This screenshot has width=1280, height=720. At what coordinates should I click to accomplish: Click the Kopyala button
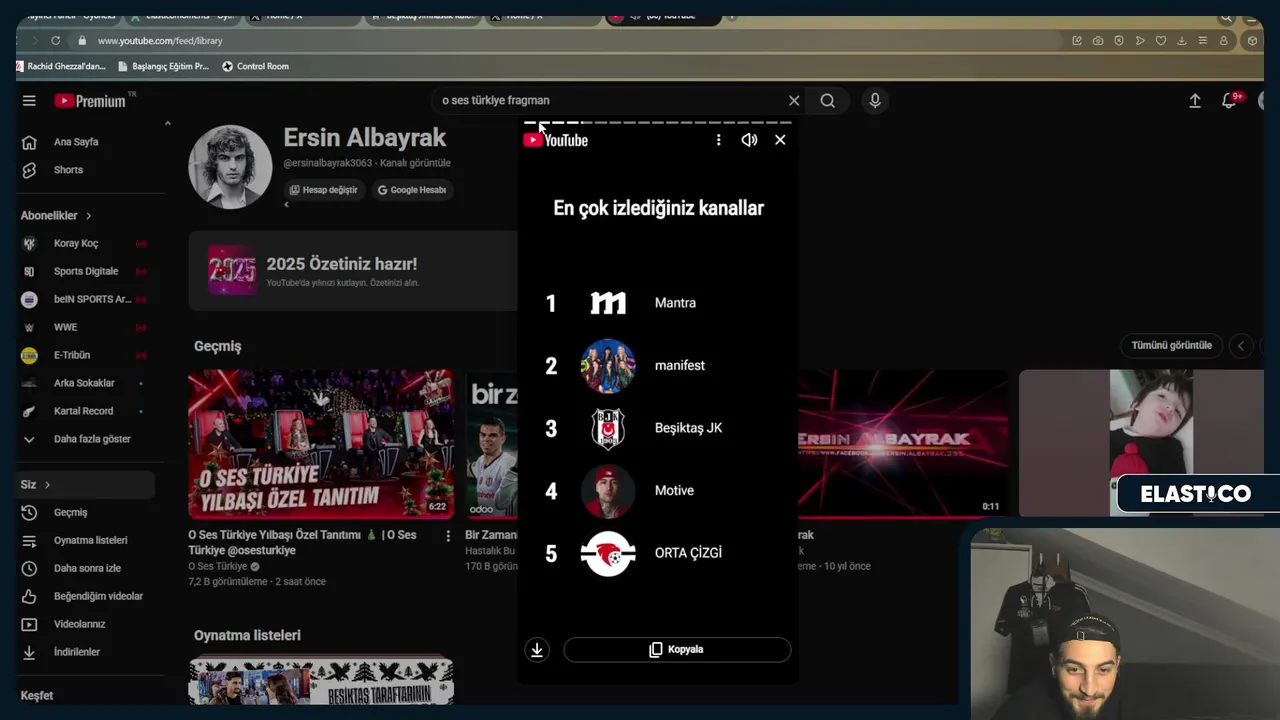tap(677, 650)
